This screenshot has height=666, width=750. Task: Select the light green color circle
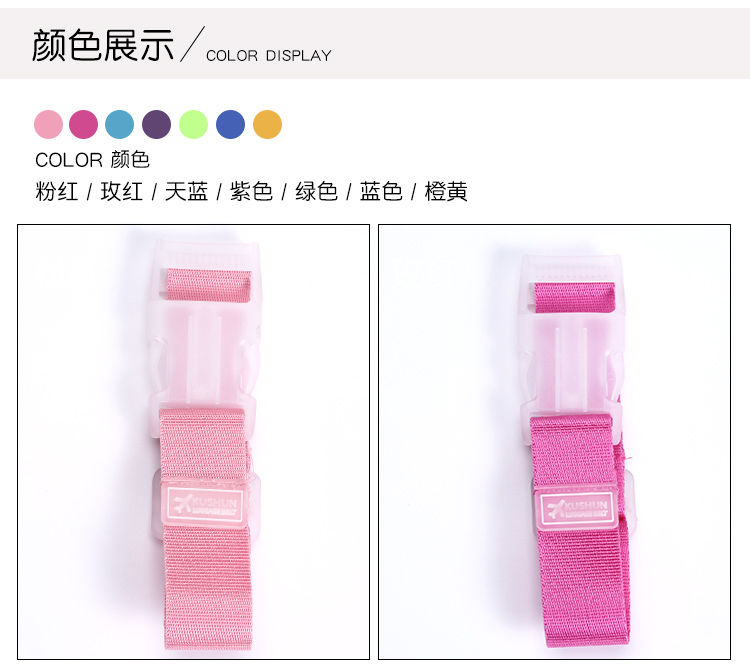coord(193,124)
